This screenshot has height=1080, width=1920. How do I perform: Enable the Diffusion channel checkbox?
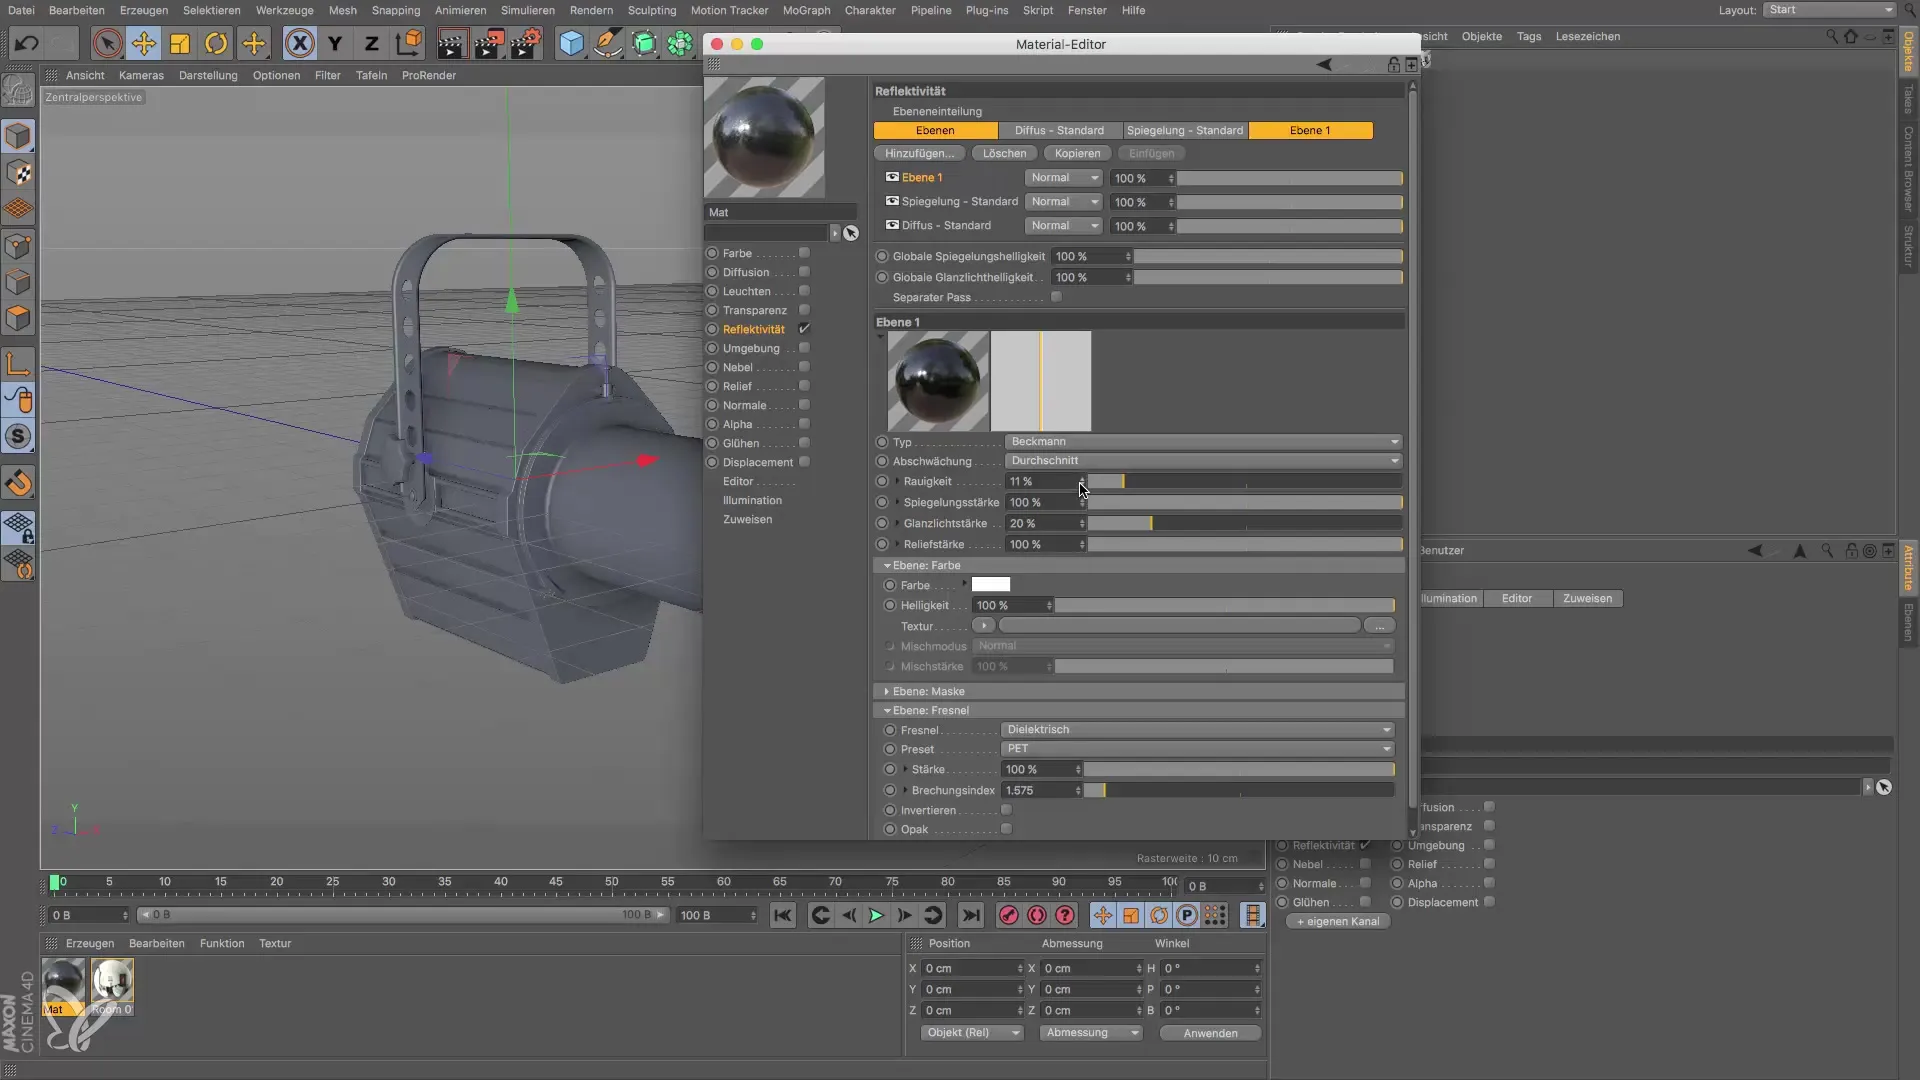[804, 272]
